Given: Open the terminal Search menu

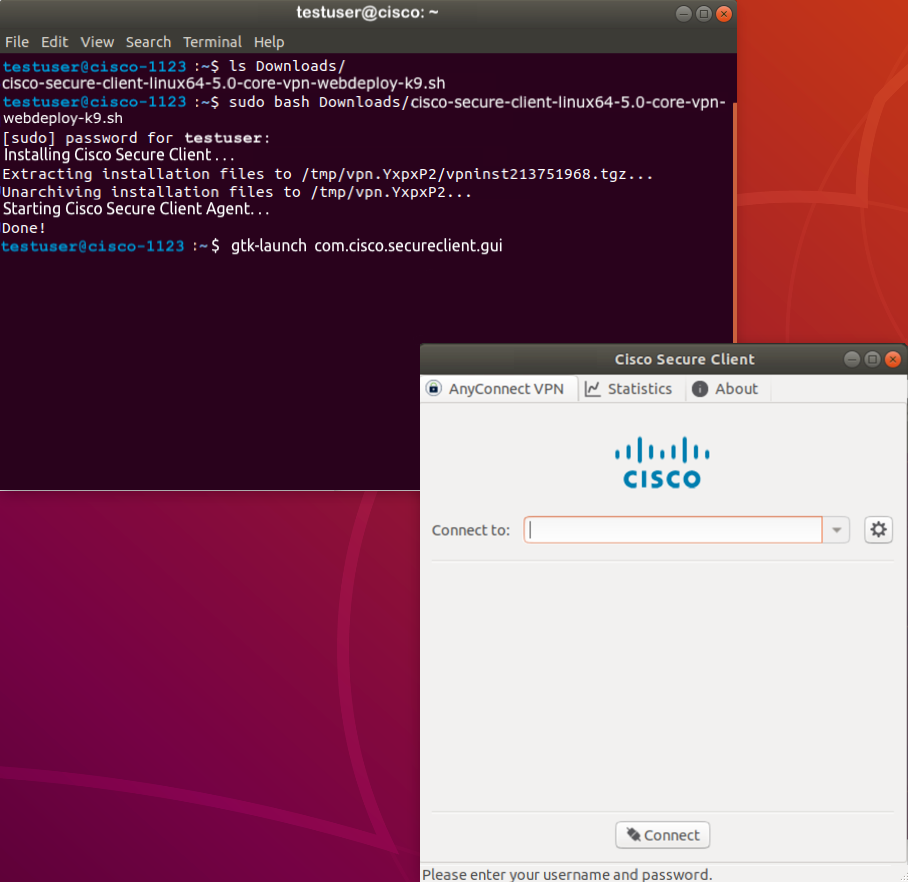Looking at the screenshot, I should point(148,42).
